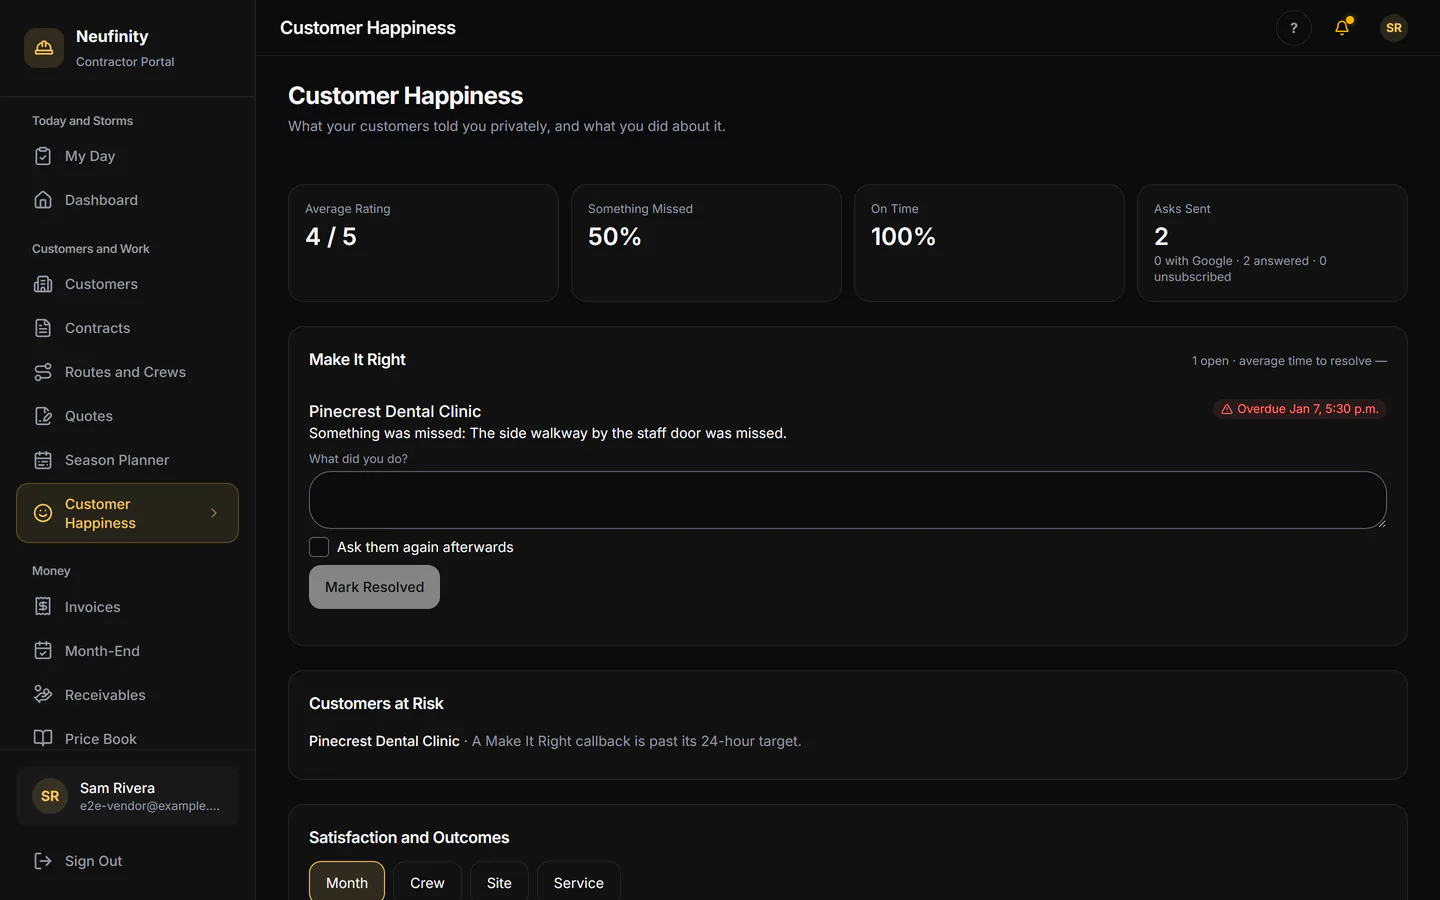Click the Price Book open-book icon

(x=43, y=739)
